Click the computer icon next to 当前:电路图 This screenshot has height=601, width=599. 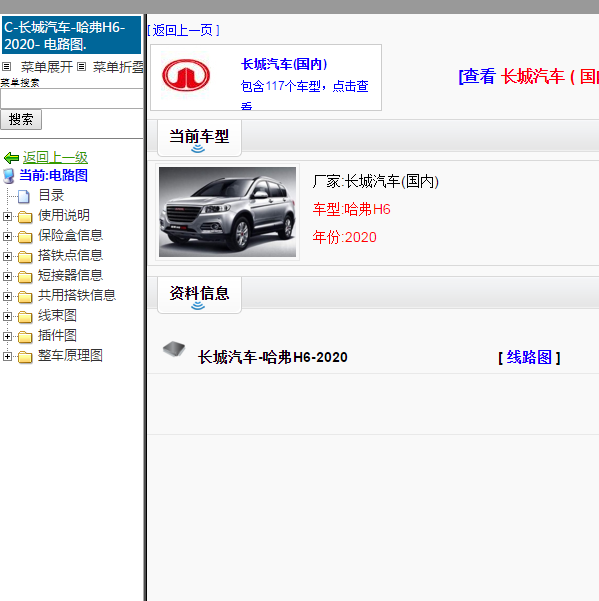pyautogui.click(x=9, y=176)
